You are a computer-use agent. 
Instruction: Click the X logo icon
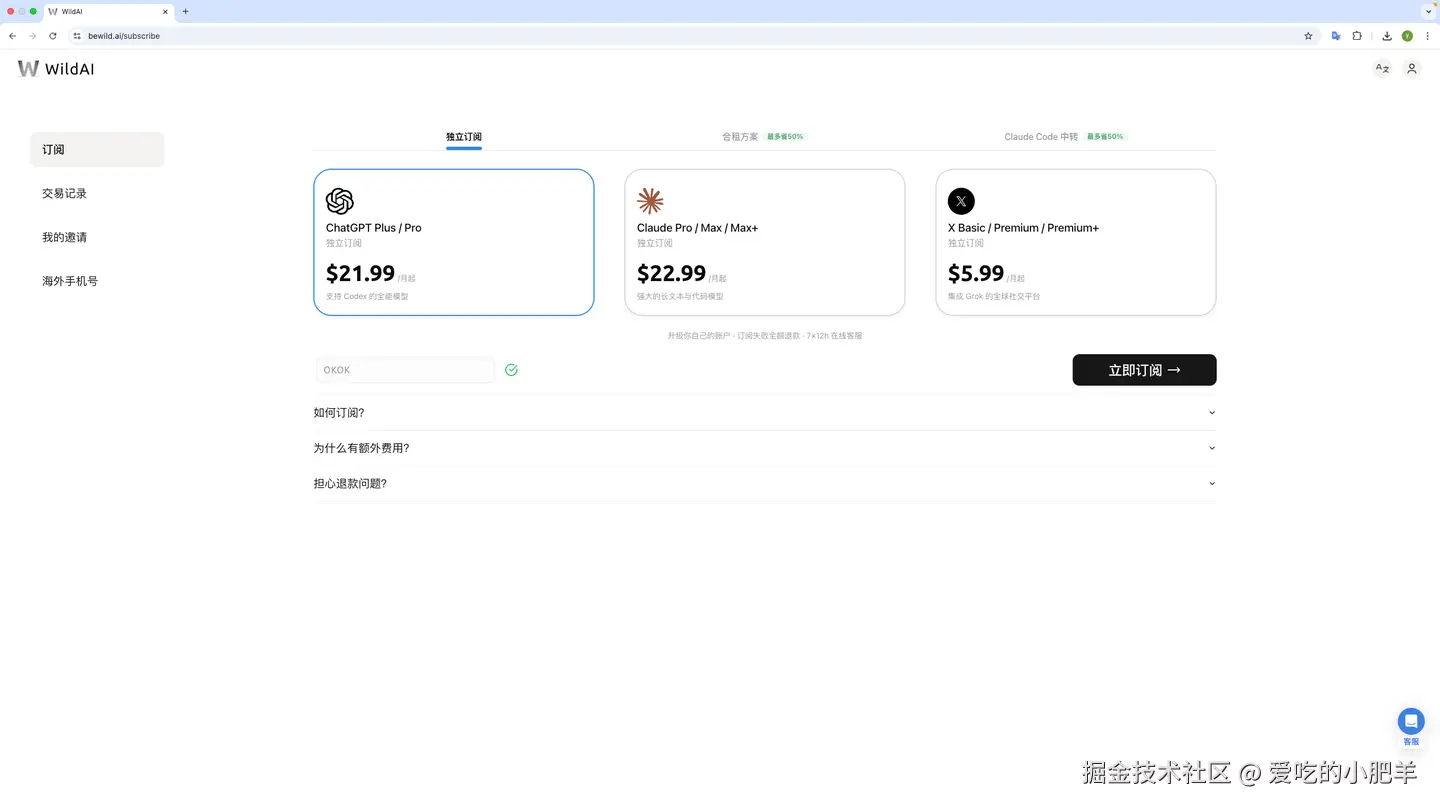[x=961, y=201]
